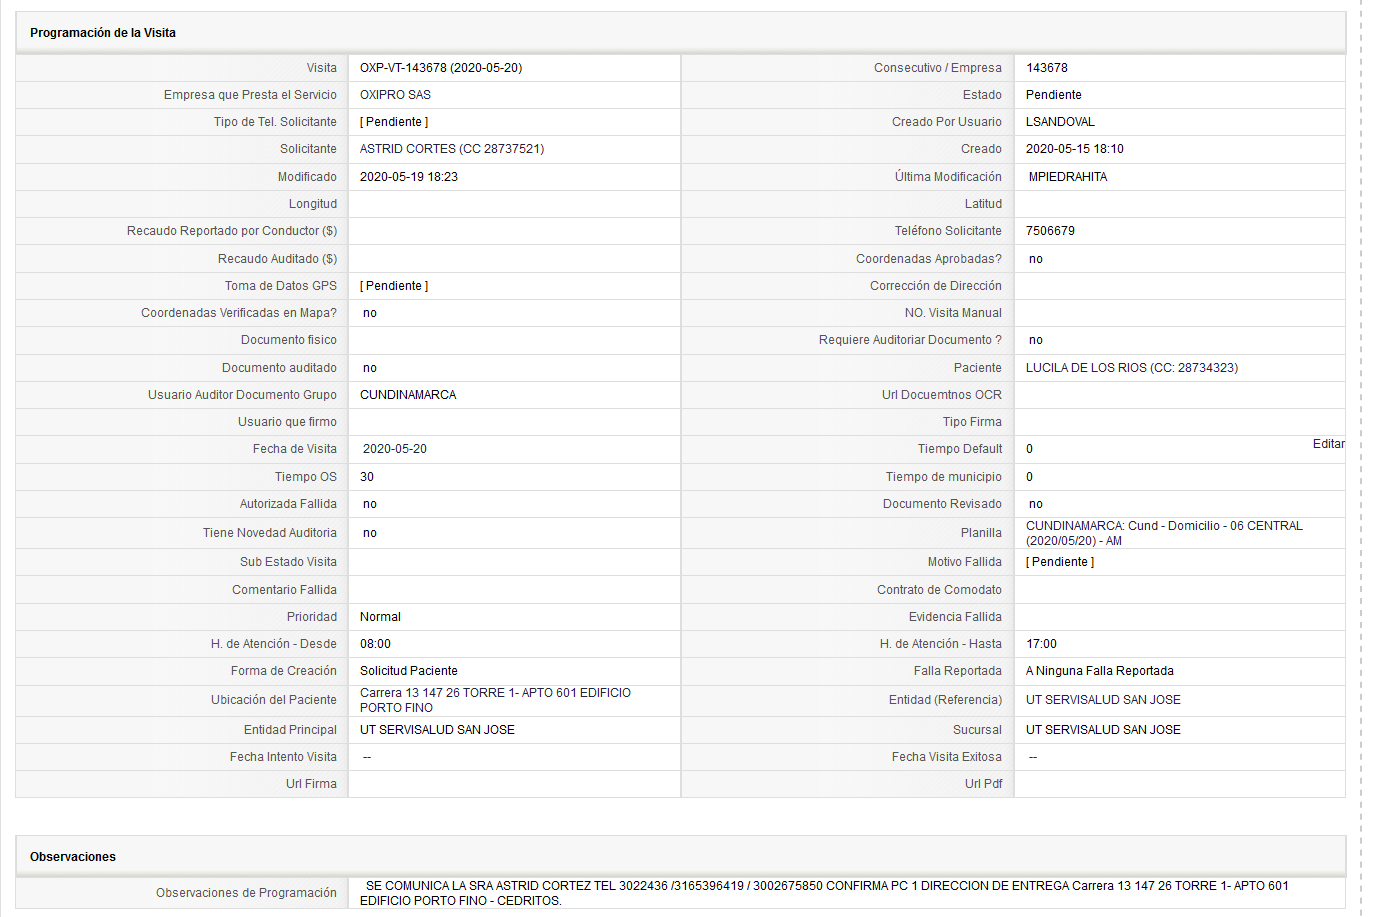Click Tiempo de municipio value 0
This screenshot has height=917, width=1375.
(1030, 477)
